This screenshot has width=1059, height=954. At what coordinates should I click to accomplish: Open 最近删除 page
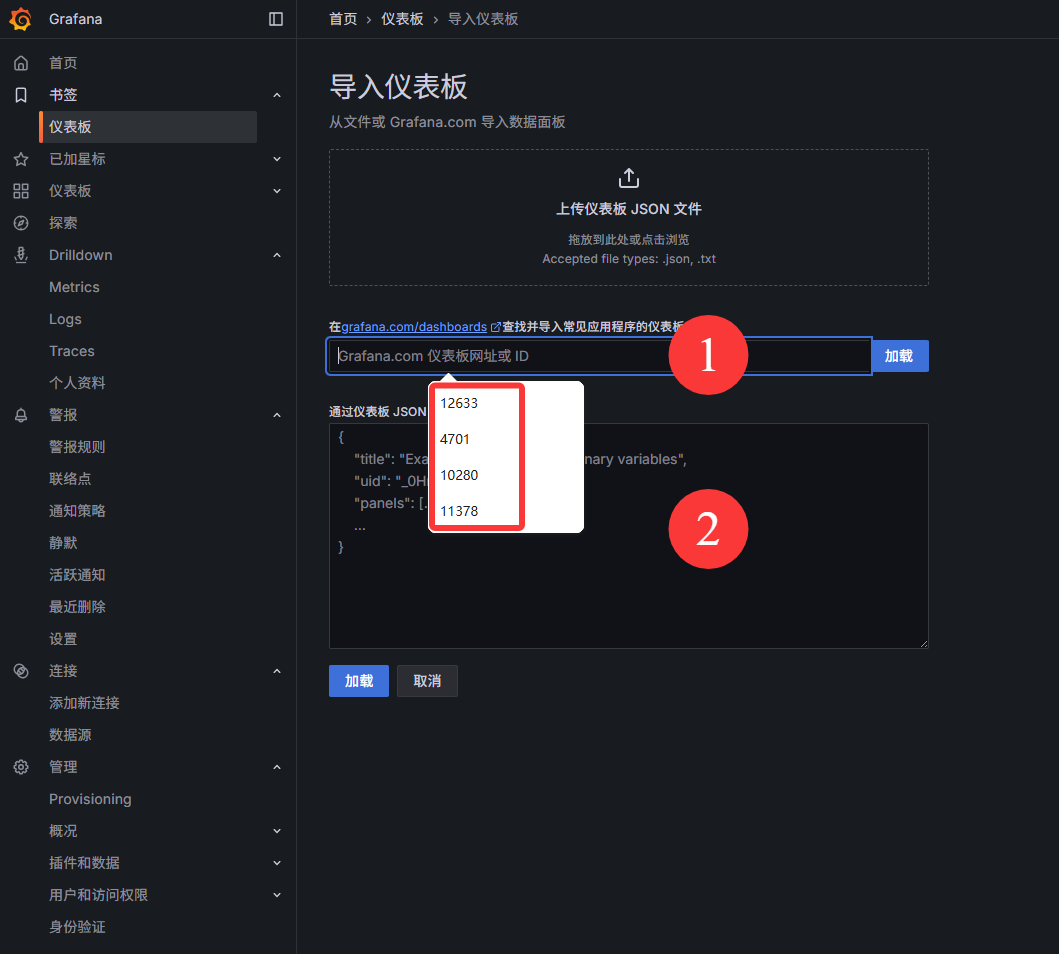pyautogui.click(x=77, y=607)
